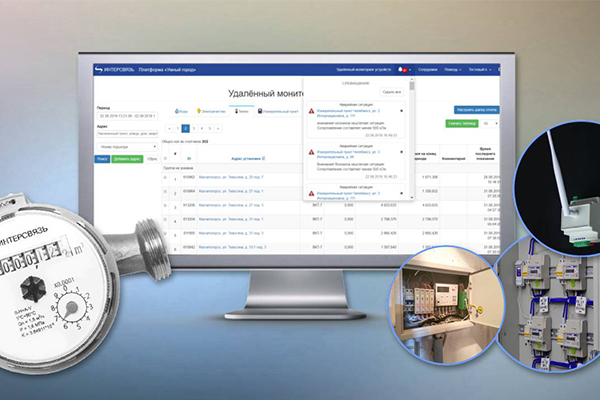Expand the Номер подъезда dropdown

[125, 147]
